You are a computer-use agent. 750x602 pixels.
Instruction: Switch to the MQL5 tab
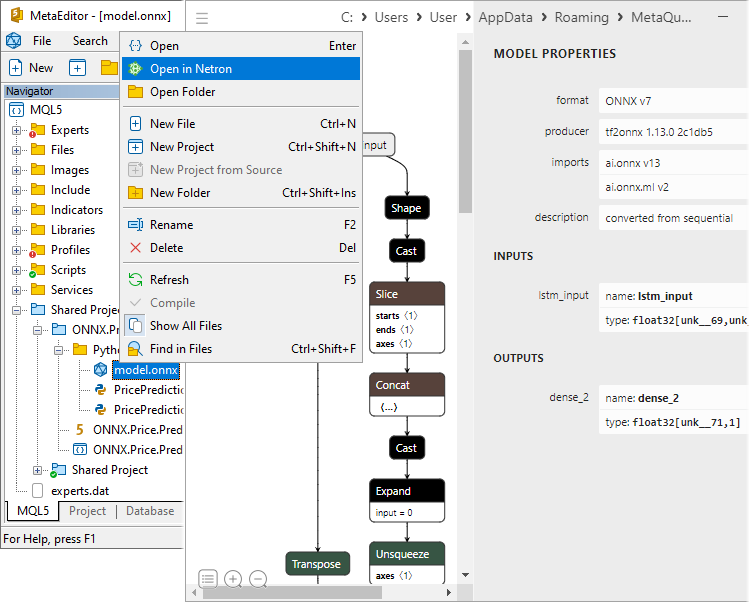tap(33, 511)
